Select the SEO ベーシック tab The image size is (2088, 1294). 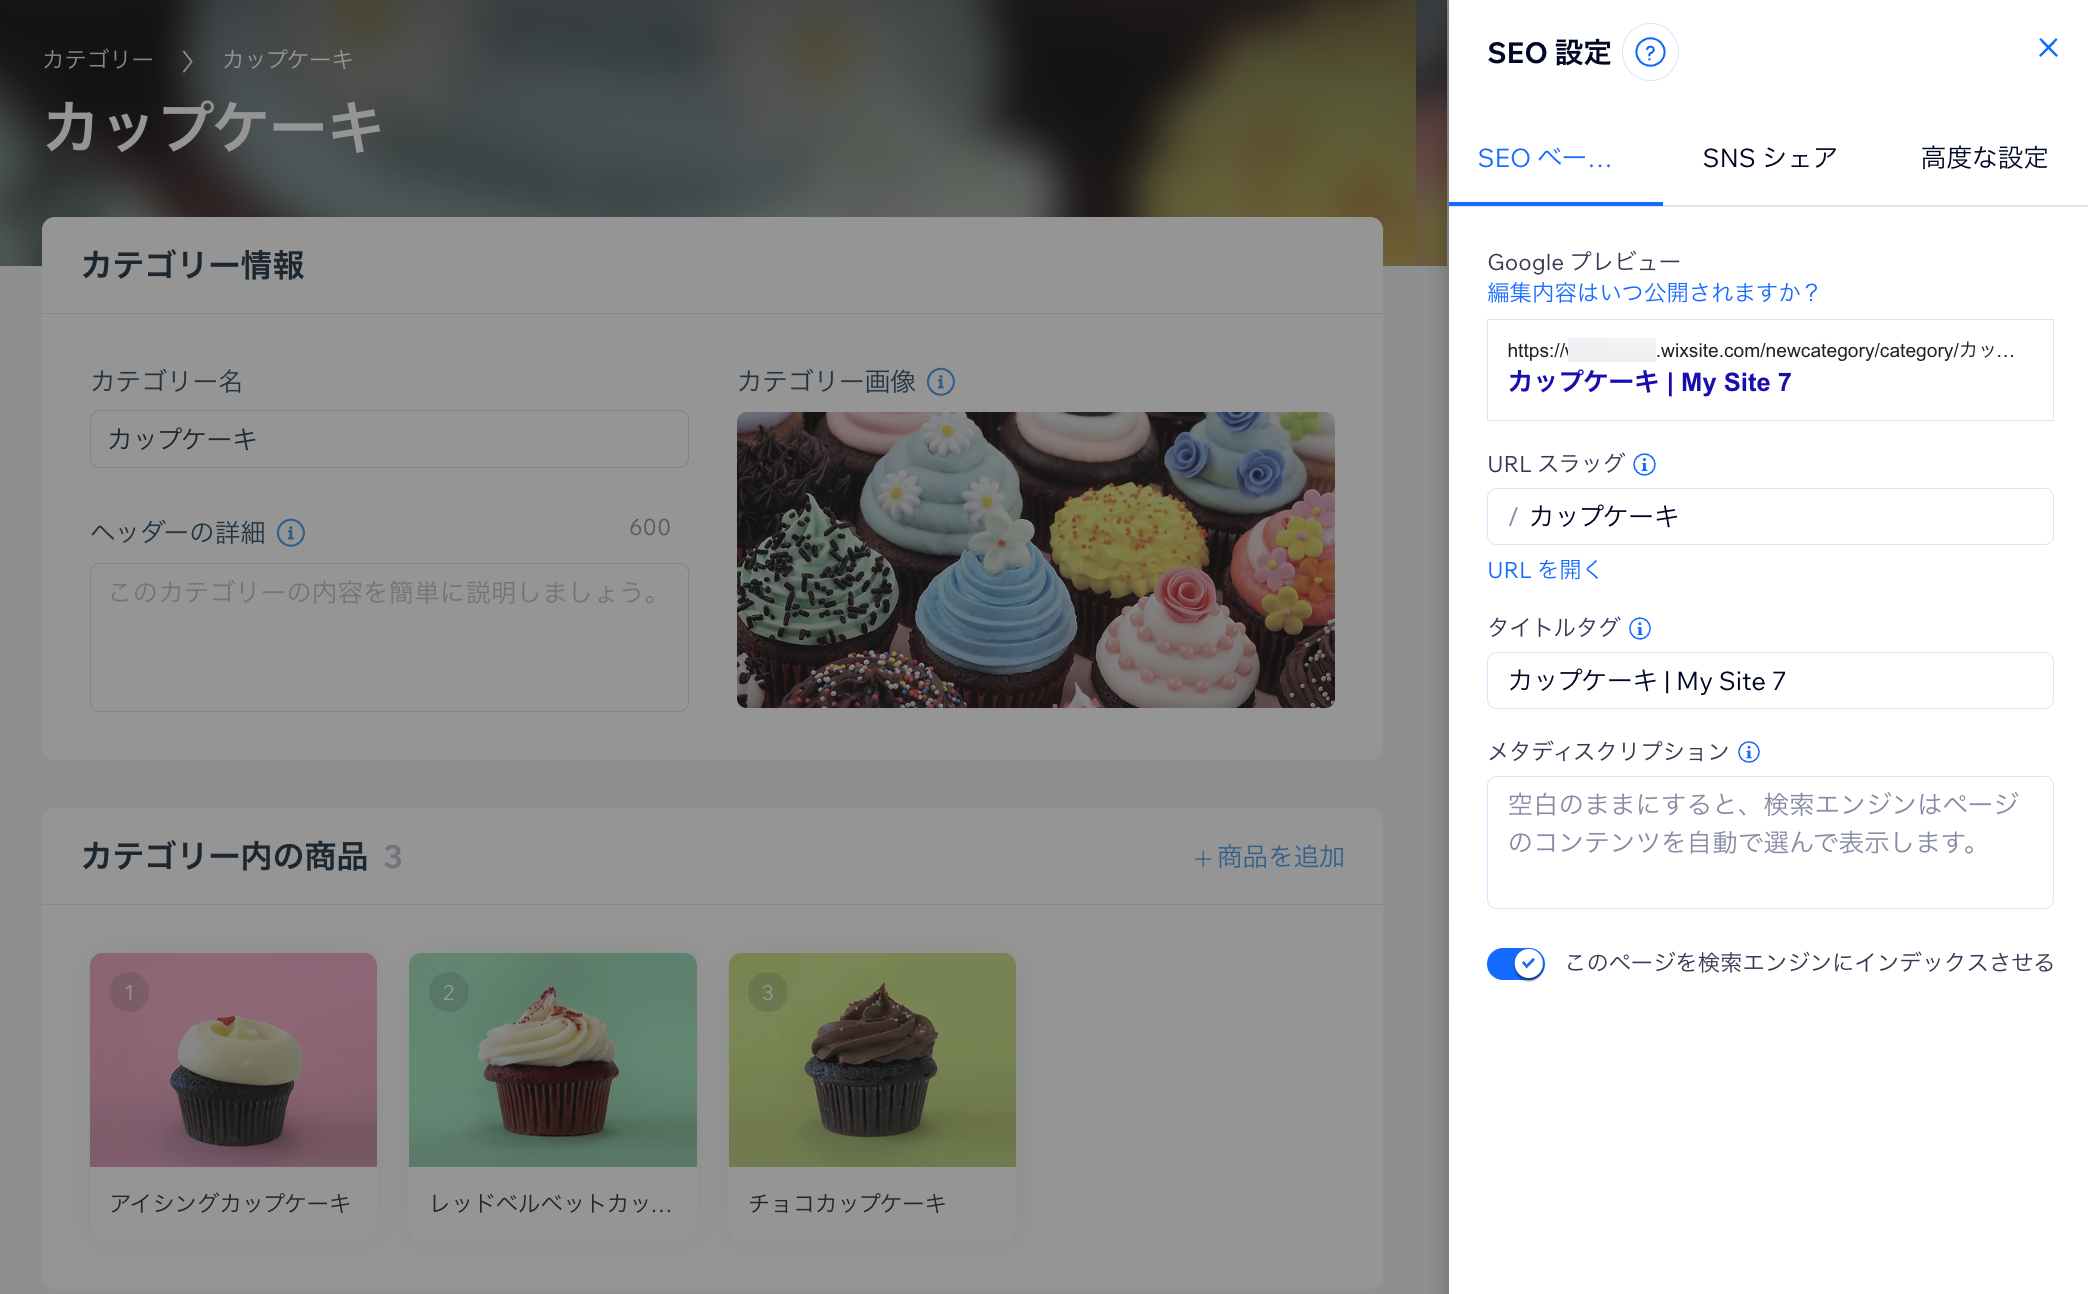tap(1546, 157)
